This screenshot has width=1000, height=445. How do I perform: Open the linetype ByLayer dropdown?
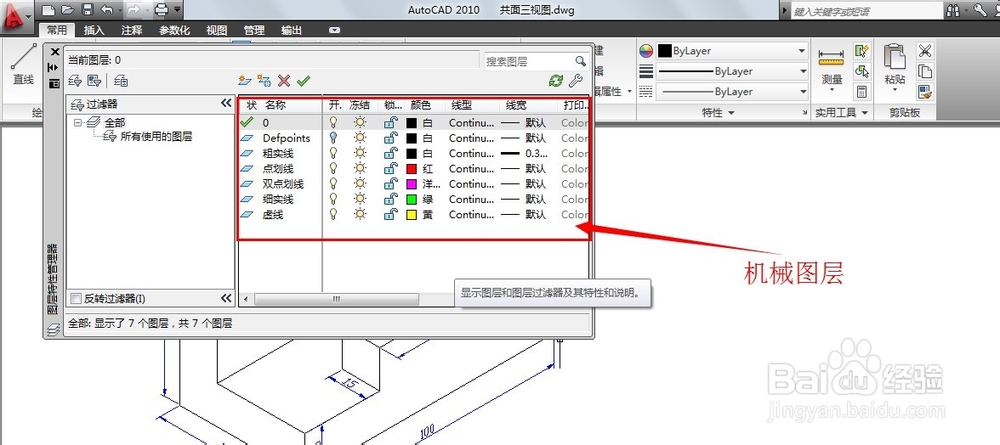[x=732, y=92]
